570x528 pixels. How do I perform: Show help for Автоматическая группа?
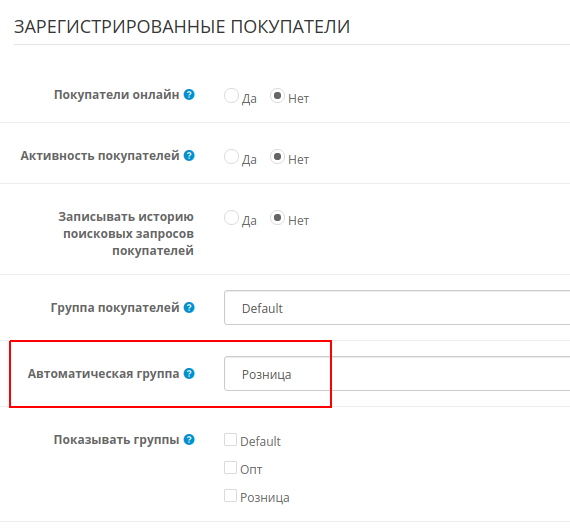pyautogui.click(x=189, y=373)
